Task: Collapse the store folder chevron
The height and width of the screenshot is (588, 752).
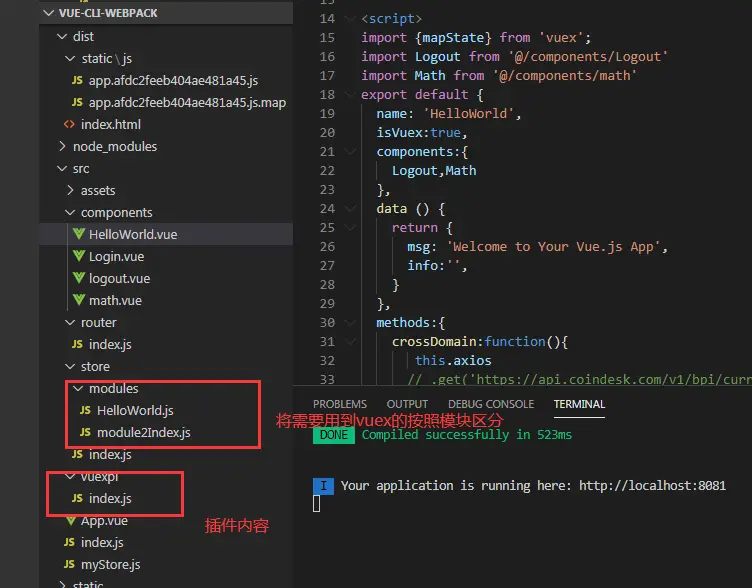Action: pyautogui.click(x=70, y=366)
